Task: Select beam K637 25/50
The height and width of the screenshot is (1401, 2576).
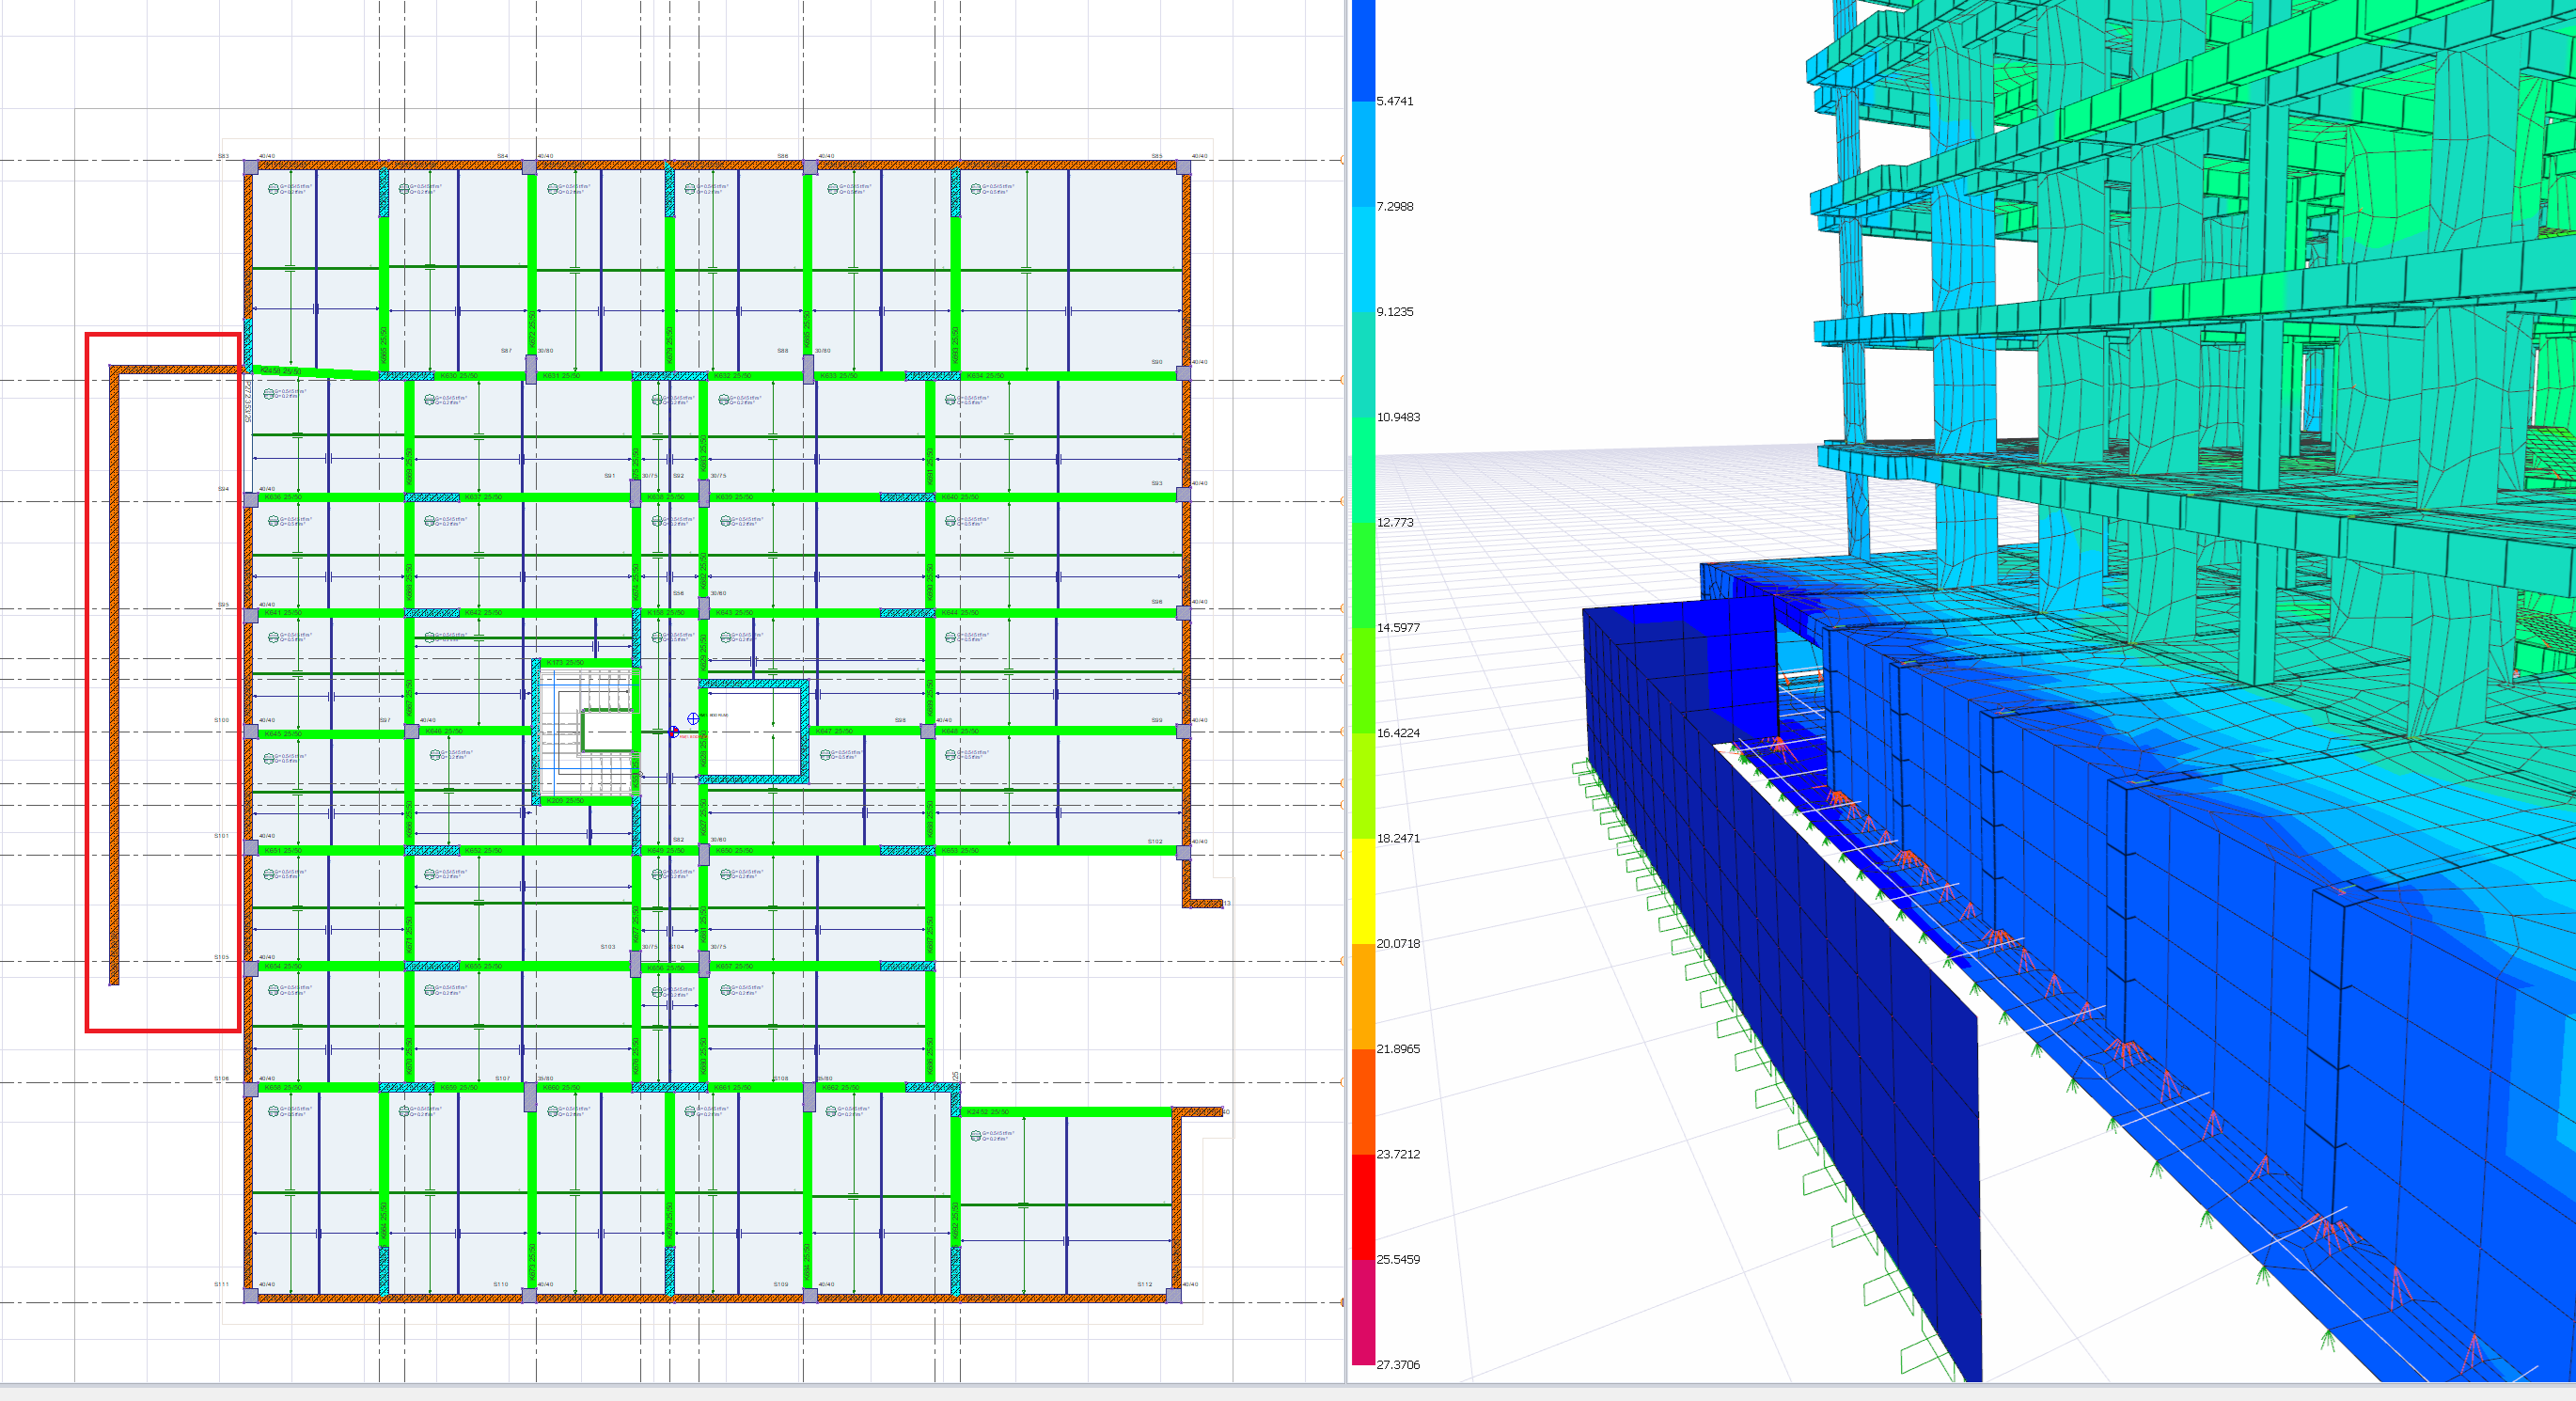Action: [x=483, y=497]
